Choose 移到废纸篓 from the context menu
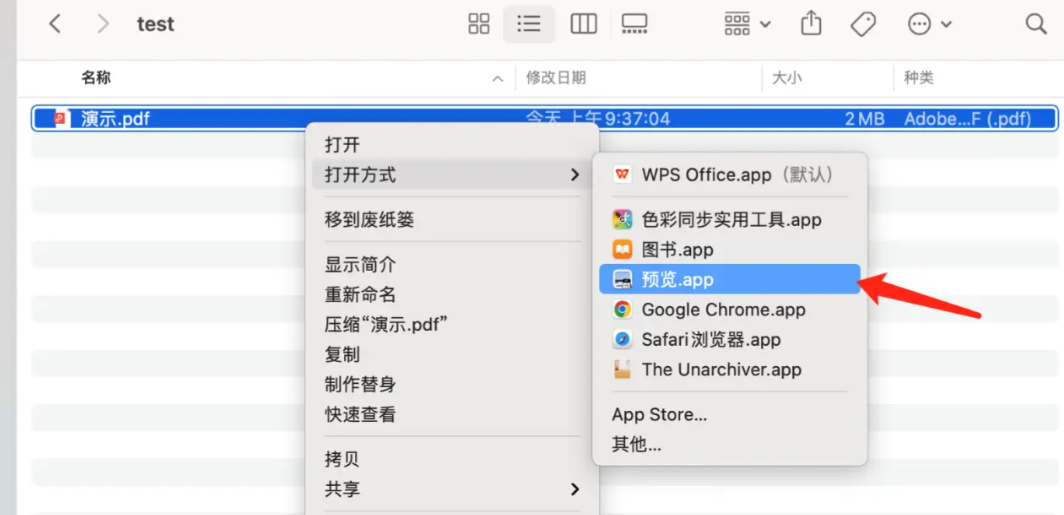 tap(453, 219)
